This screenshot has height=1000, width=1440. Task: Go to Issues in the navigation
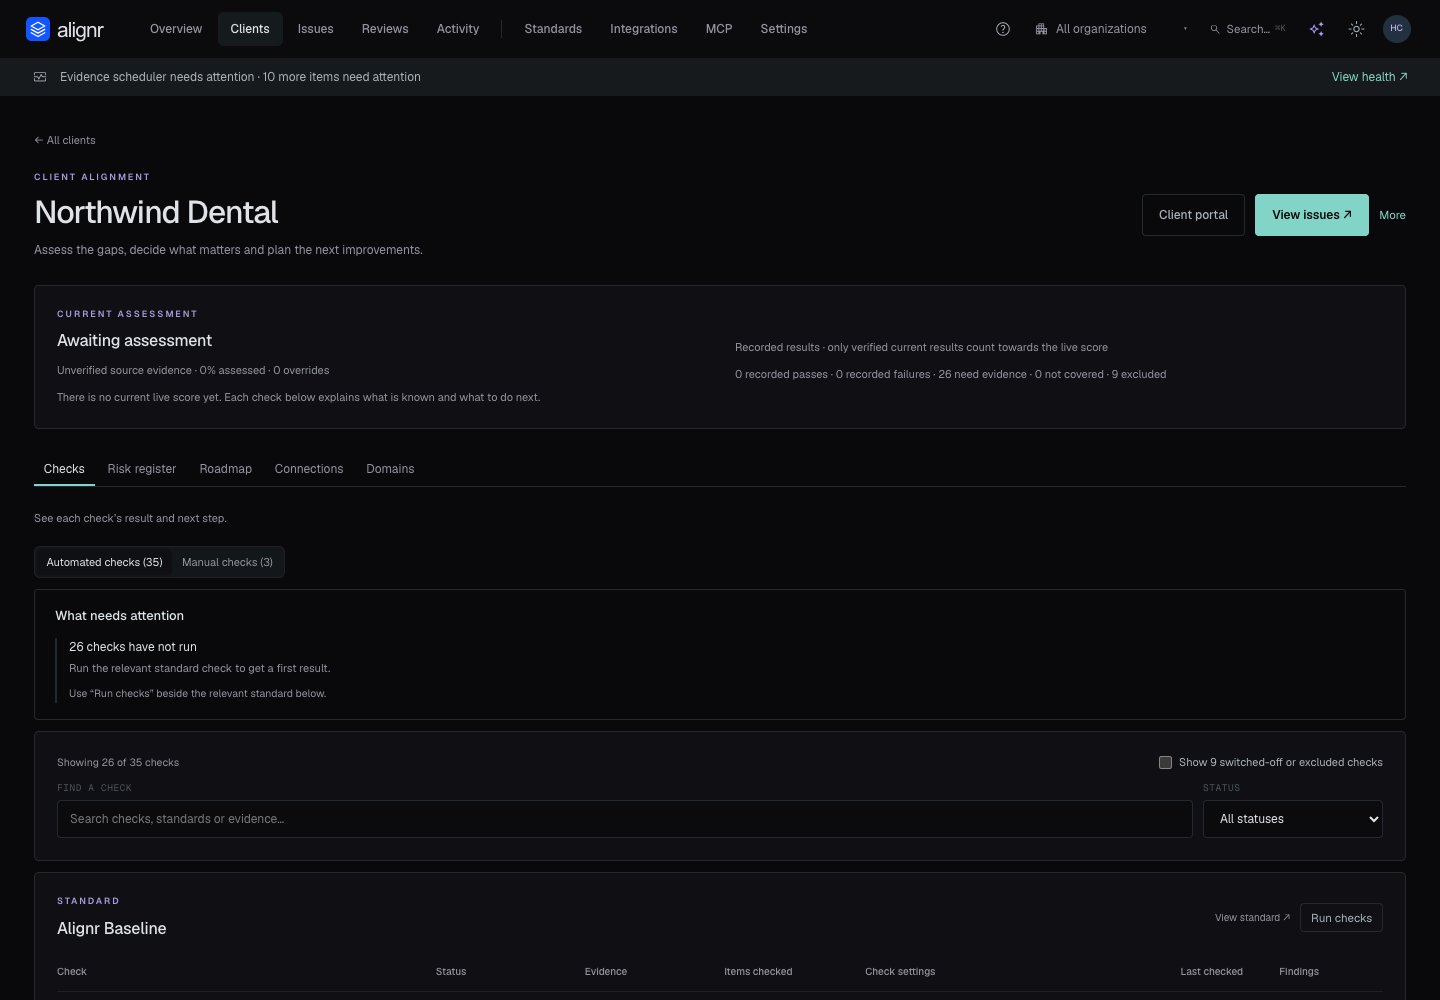[315, 29]
